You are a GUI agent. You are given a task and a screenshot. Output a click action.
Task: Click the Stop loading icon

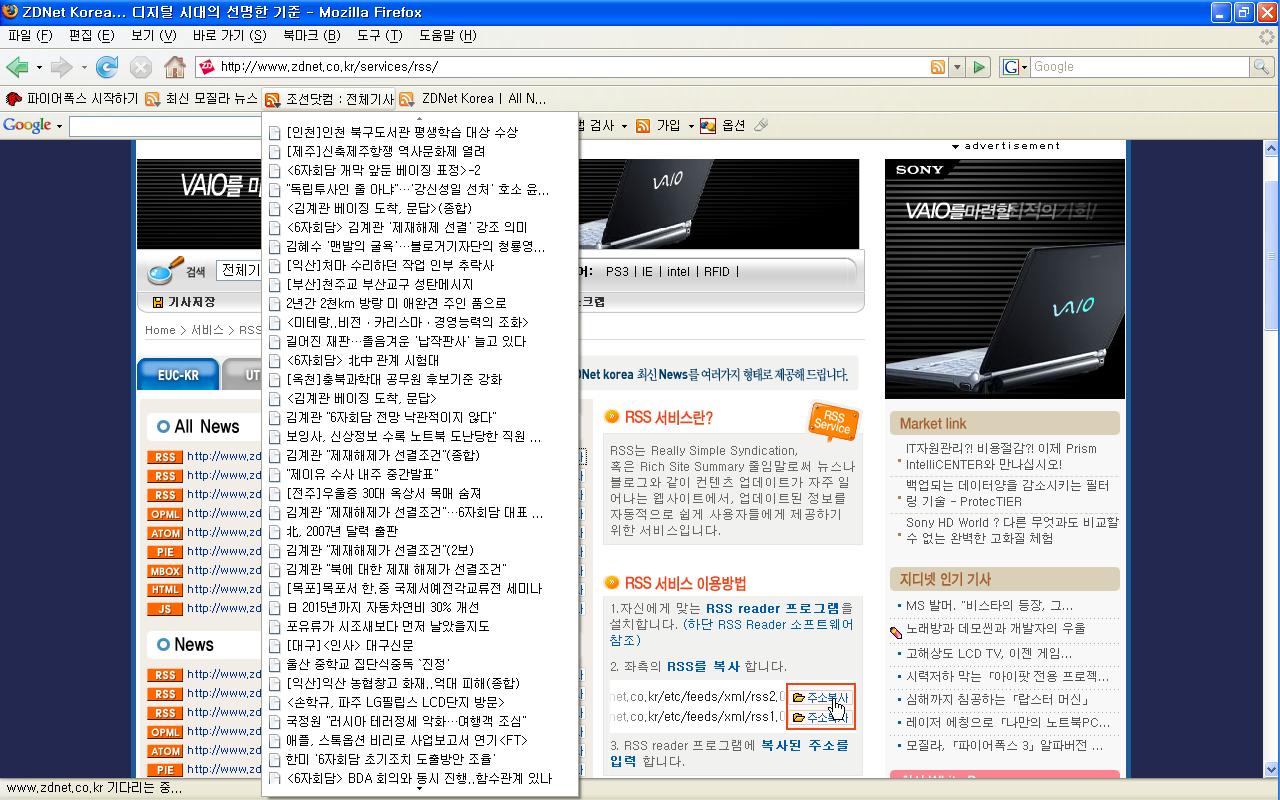pos(141,67)
